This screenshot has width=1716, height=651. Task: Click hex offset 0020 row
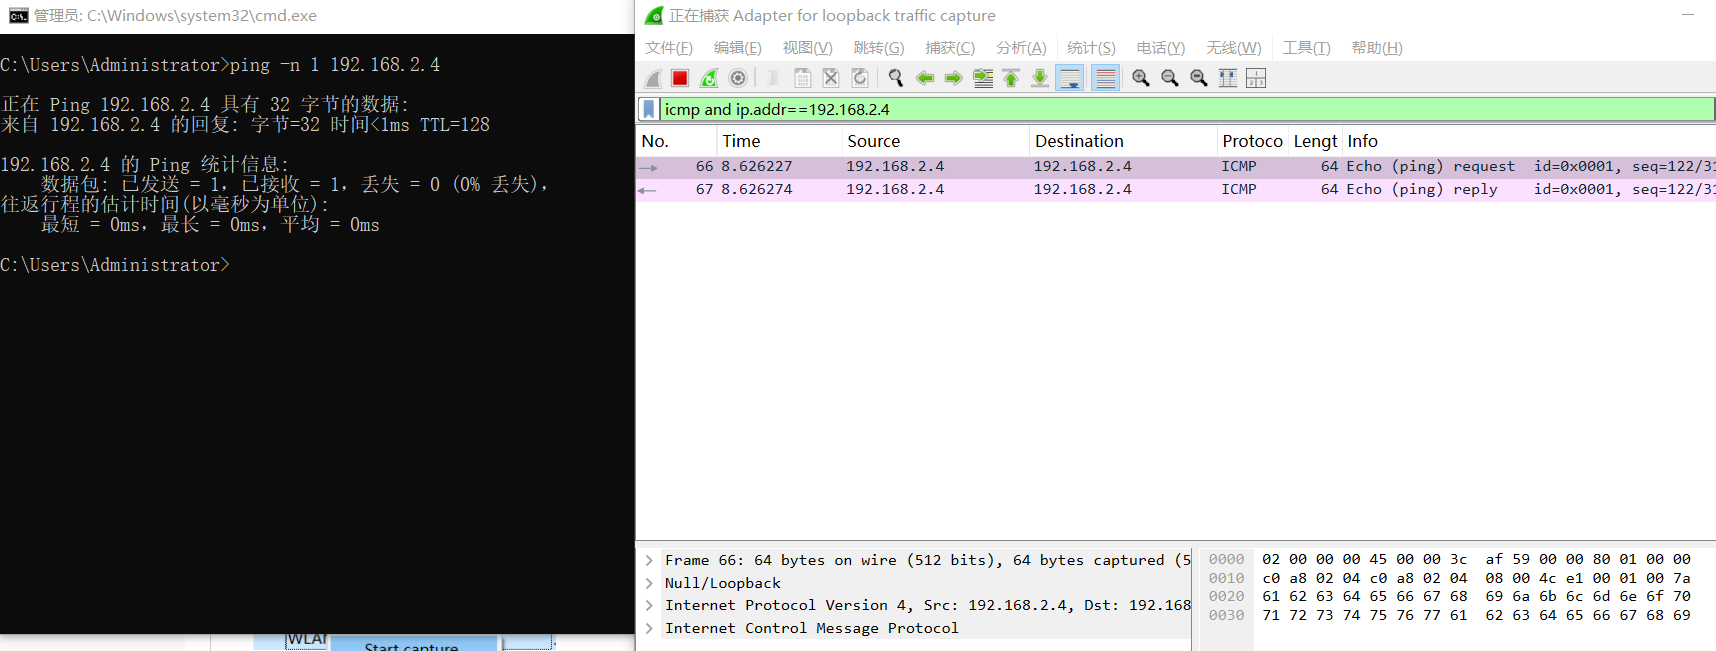tap(1226, 596)
